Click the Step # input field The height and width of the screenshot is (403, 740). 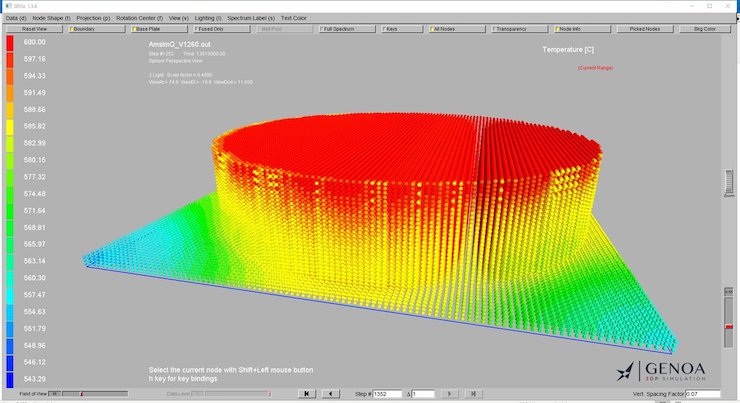[x=384, y=394]
